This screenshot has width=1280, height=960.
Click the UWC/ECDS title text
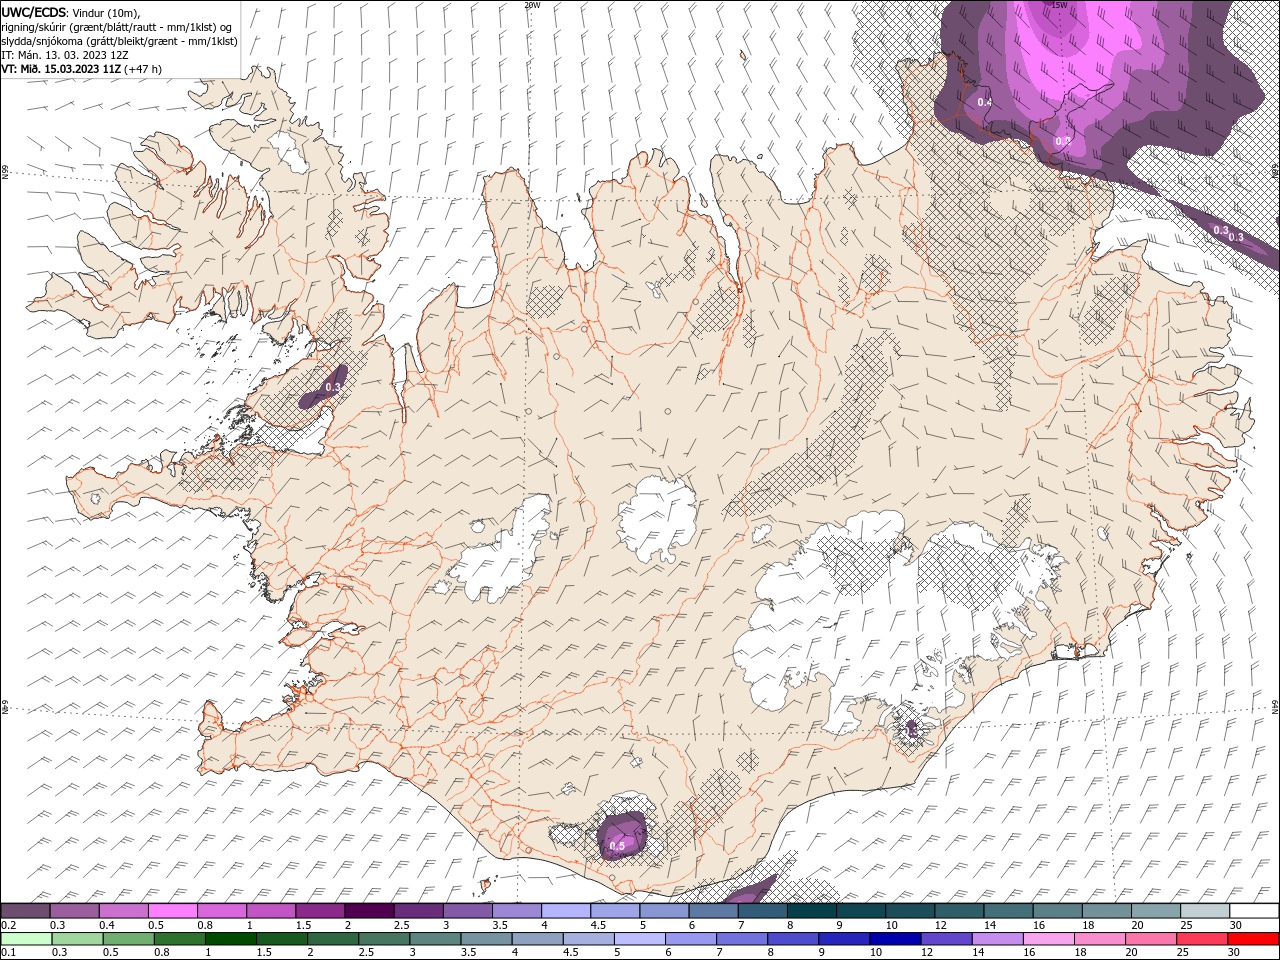[x=34, y=12]
